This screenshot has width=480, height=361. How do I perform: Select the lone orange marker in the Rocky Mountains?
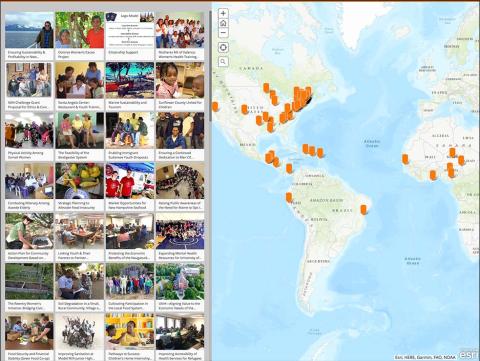[244, 109]
